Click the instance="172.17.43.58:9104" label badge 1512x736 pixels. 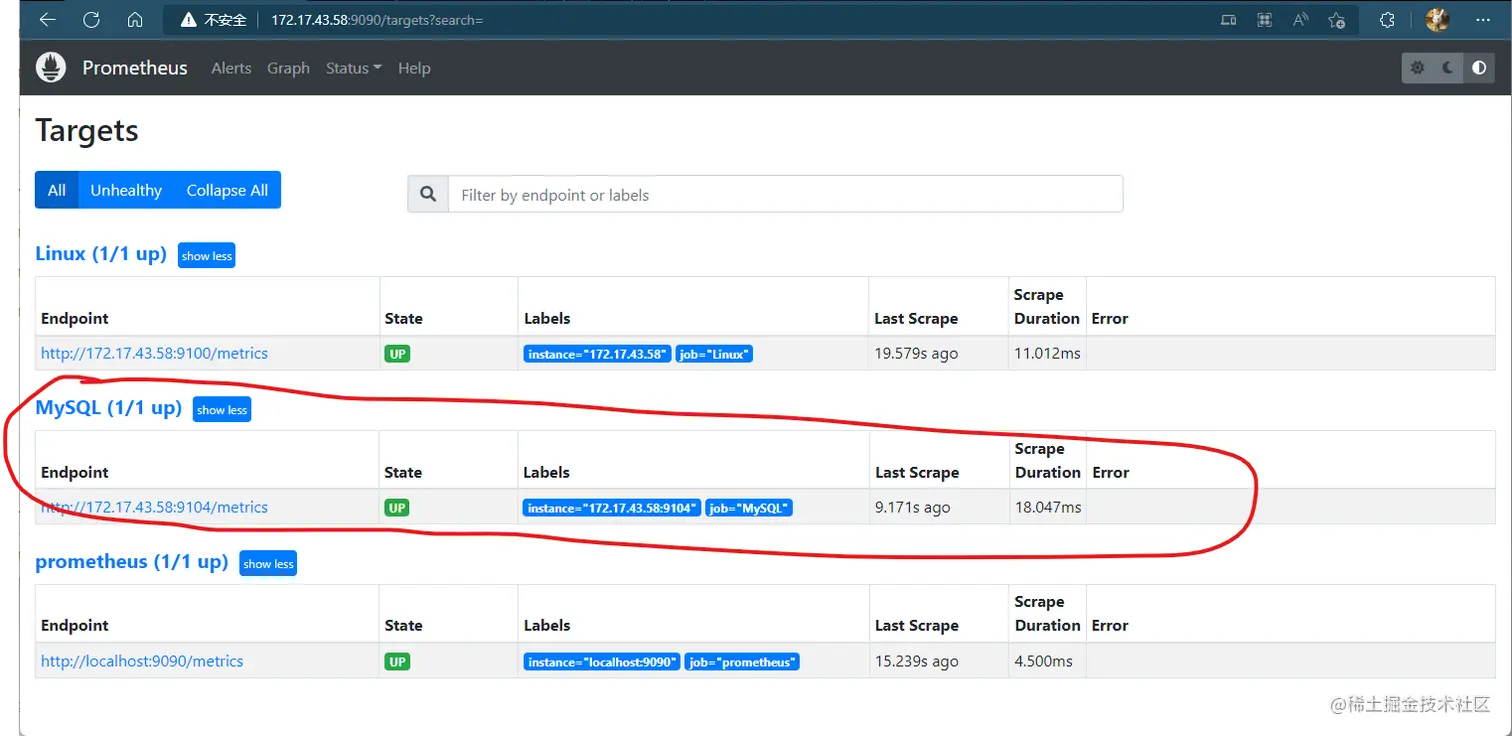[x=612, y=508]
